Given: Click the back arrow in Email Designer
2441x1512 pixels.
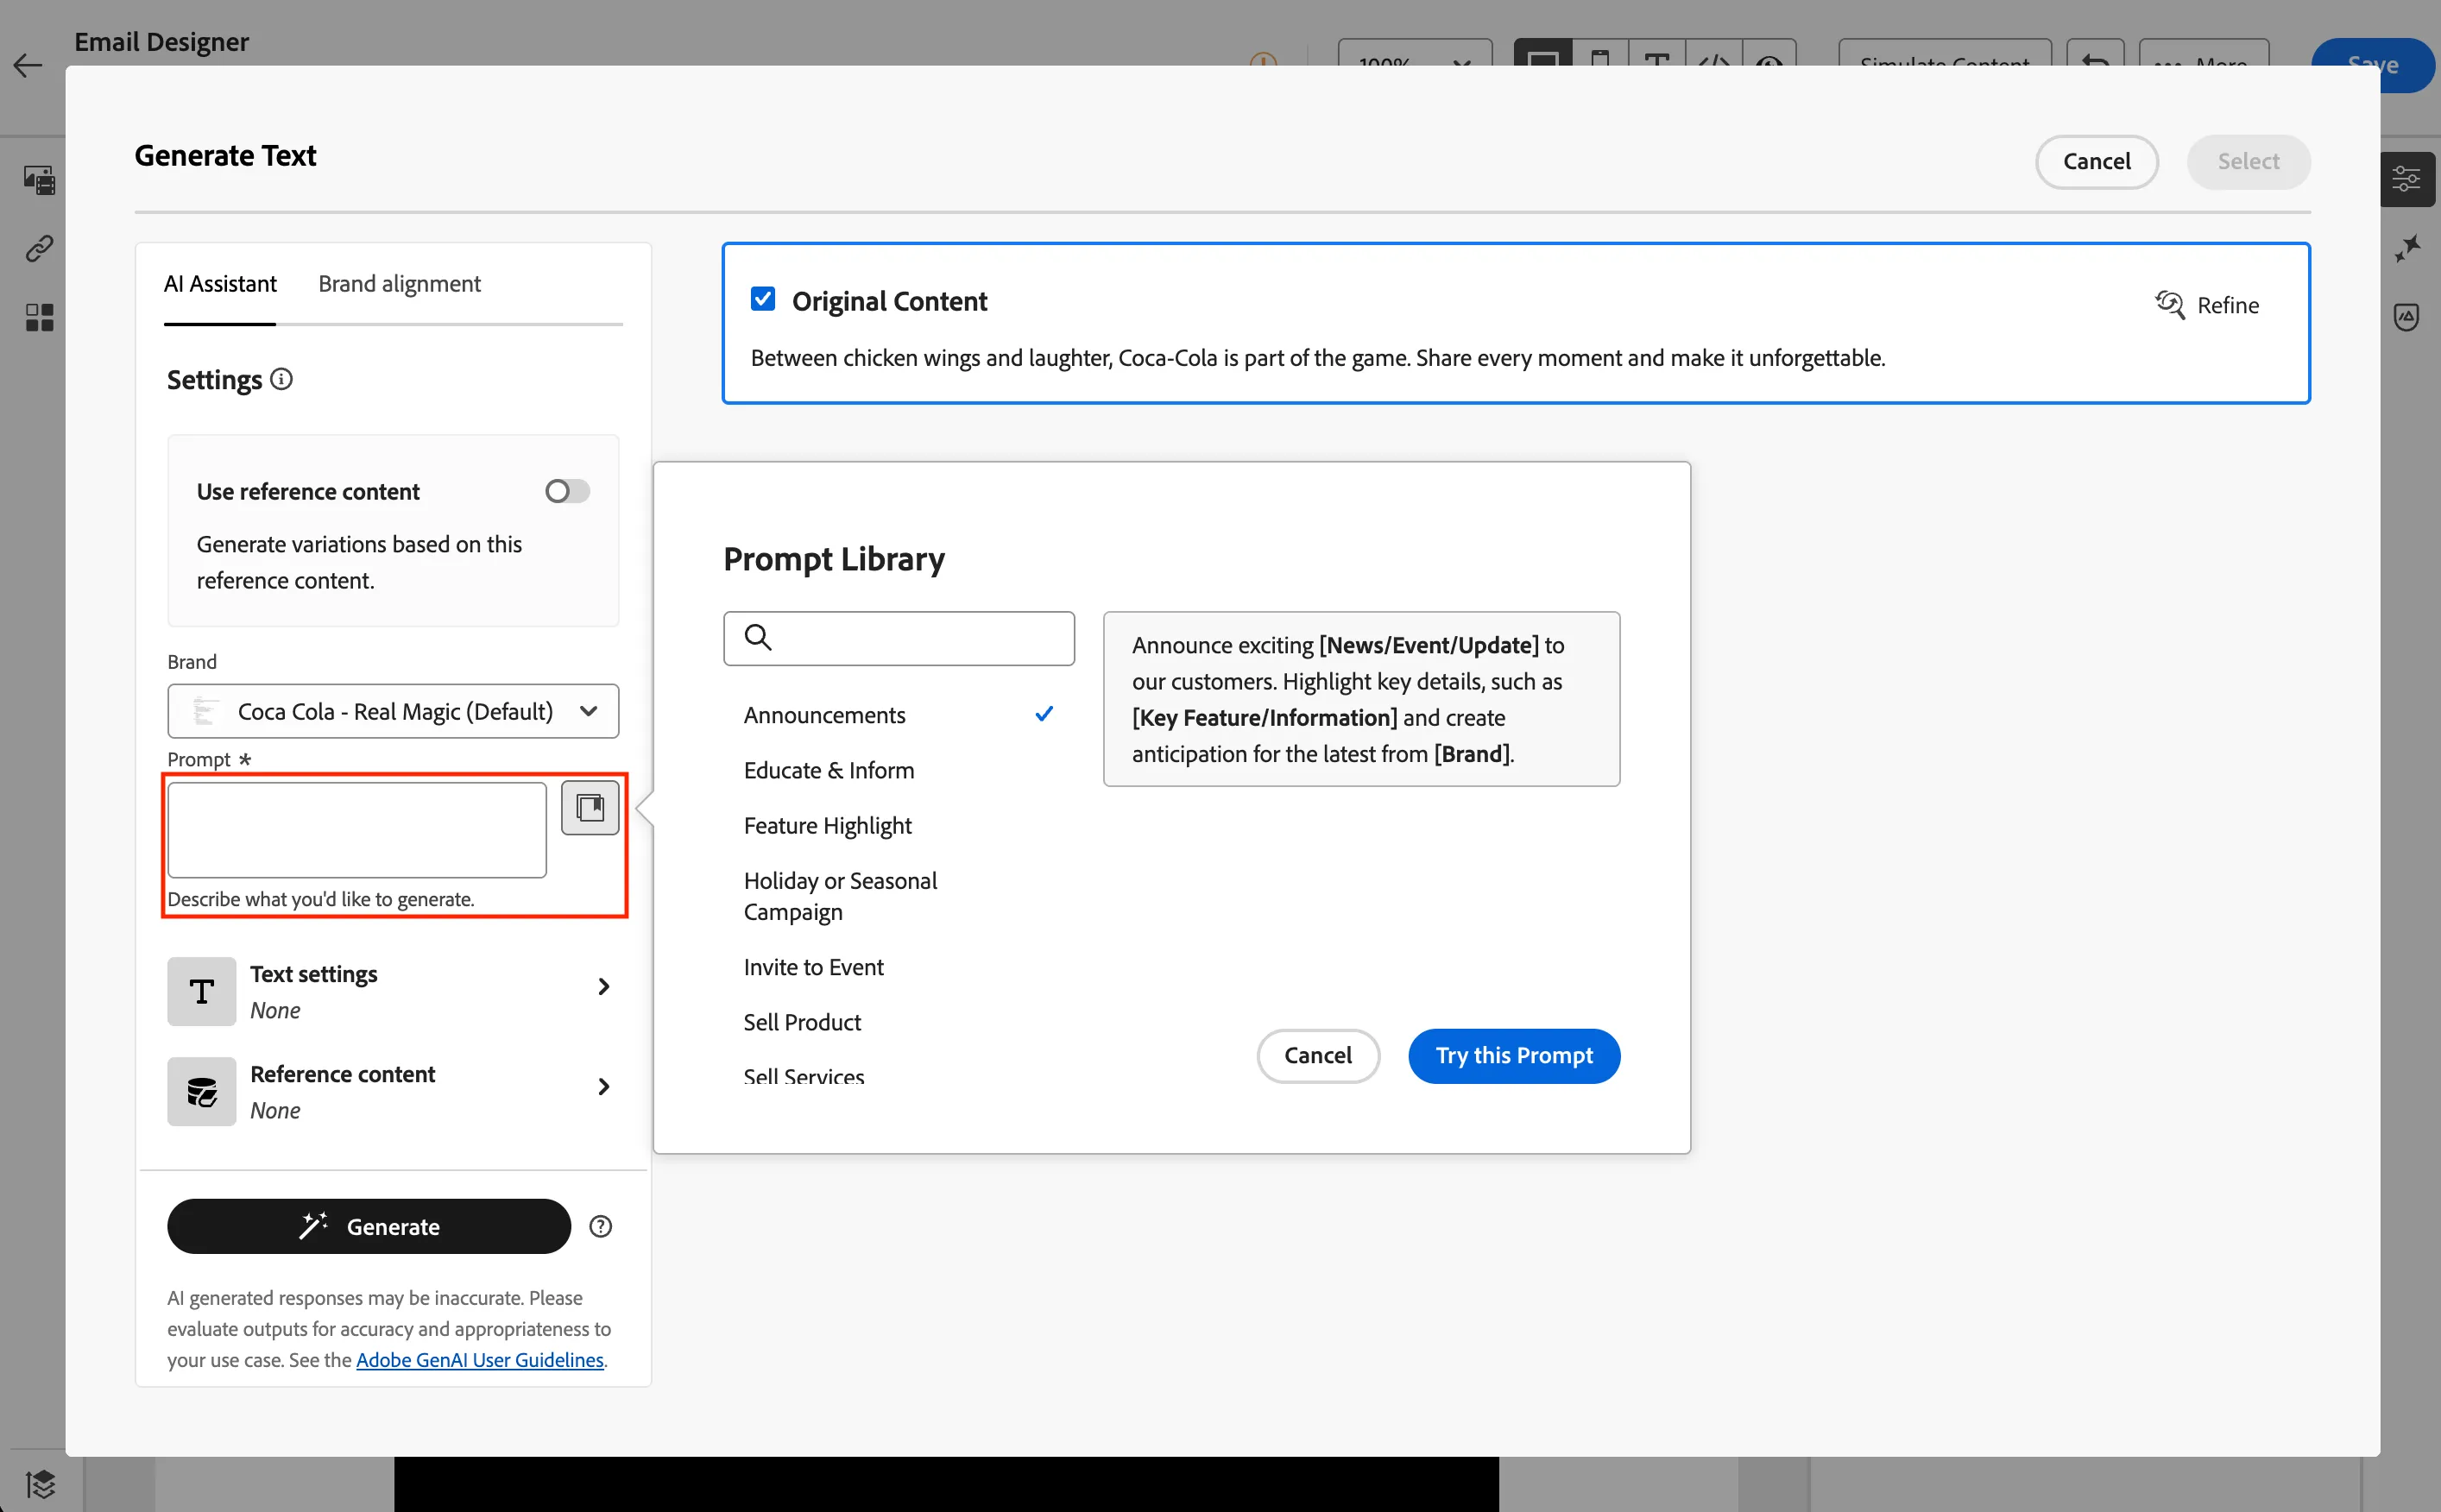Looking at the screenshot, I should pos(28,66).
